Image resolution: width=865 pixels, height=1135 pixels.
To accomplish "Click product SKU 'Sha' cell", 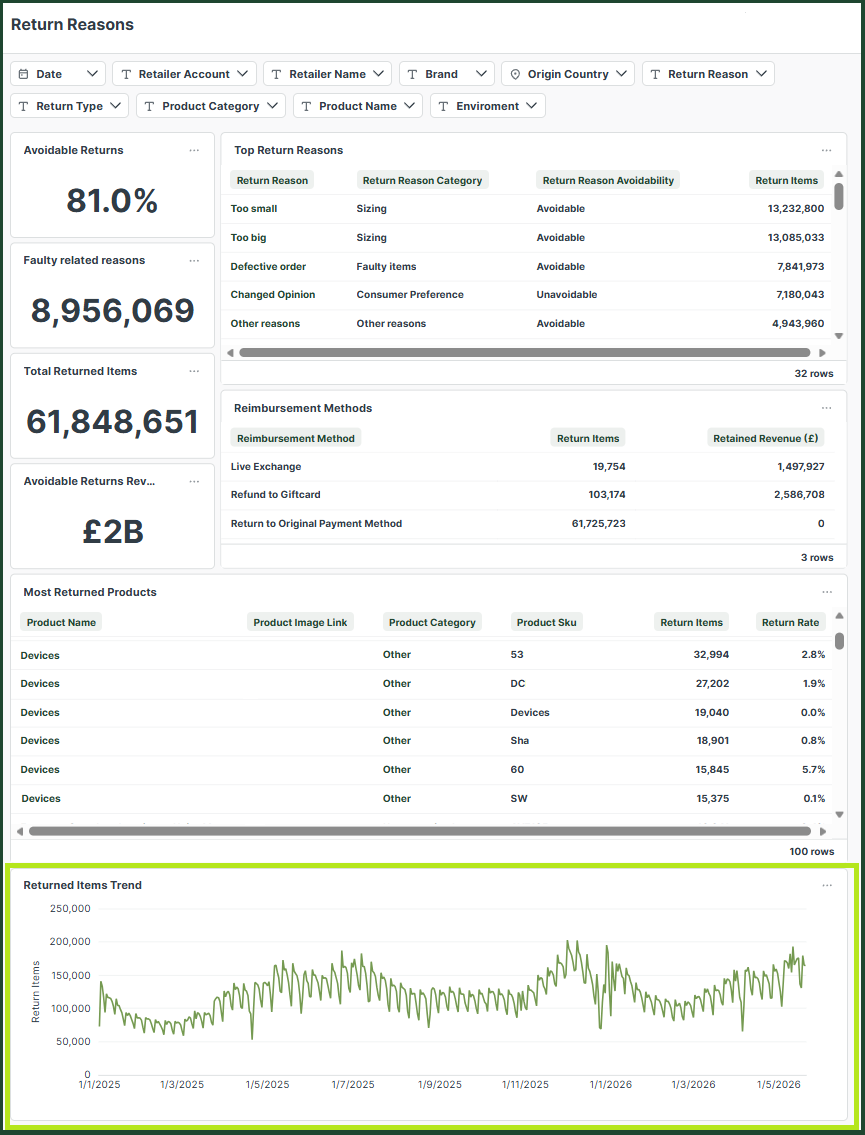I will point(520,741).
